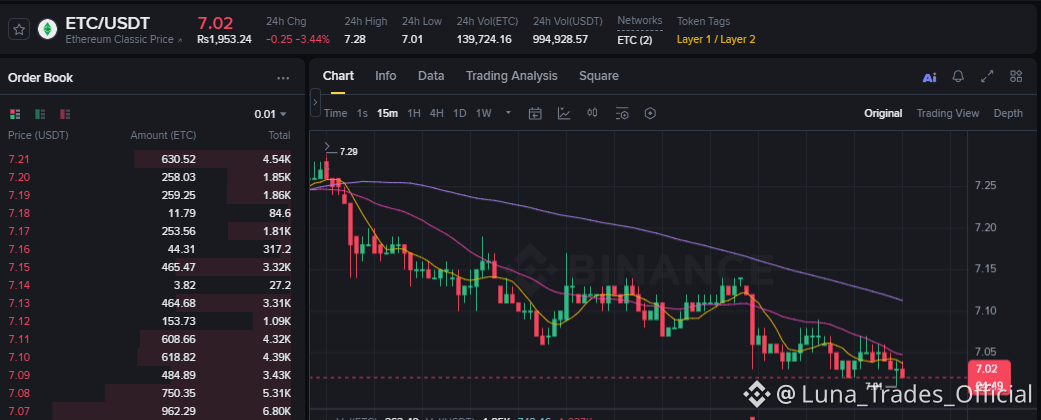Add ETC/USDT to favorites with the star
Image resolution: width=1041 pixels, height=420 pixels.
pos(19,29)
